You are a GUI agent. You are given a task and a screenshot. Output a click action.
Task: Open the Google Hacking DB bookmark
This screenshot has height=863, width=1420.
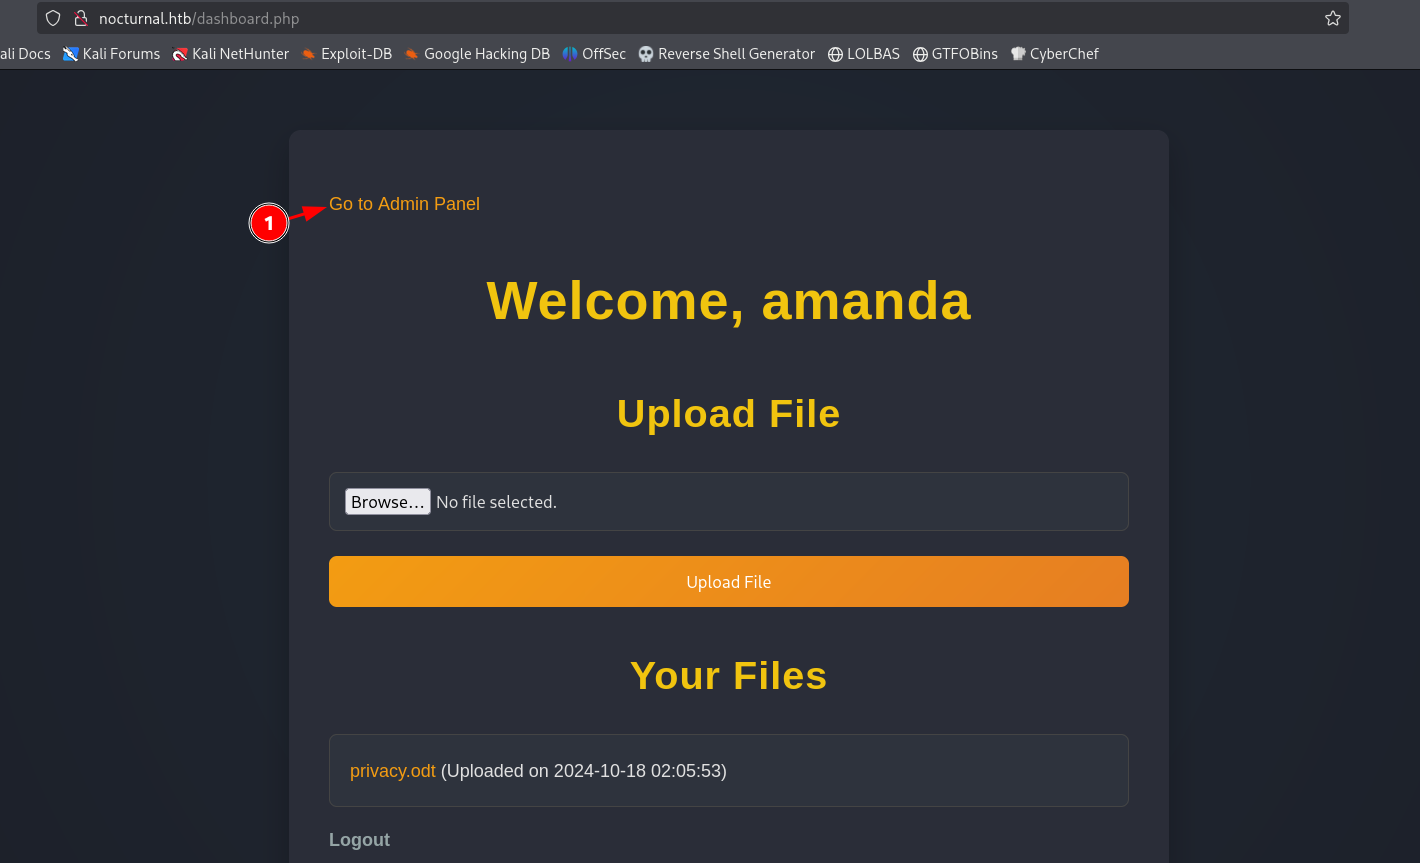476,54
